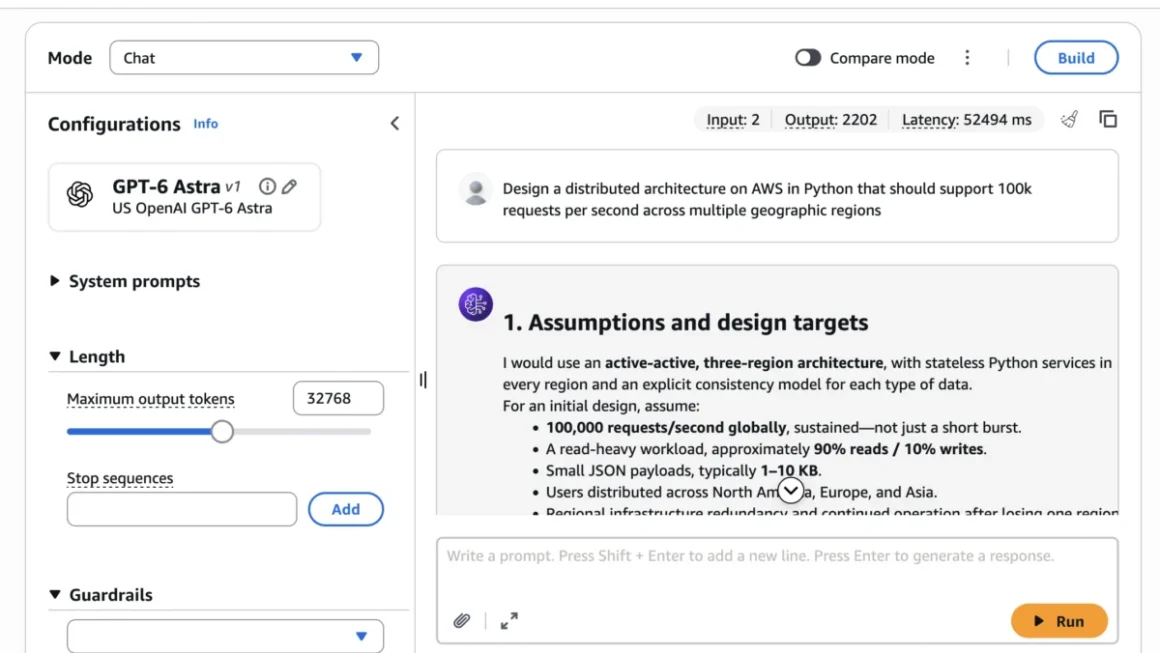Click the scroll-down chevron circle in response
Screen dimensions: 1160x653
tap(790, 490)
